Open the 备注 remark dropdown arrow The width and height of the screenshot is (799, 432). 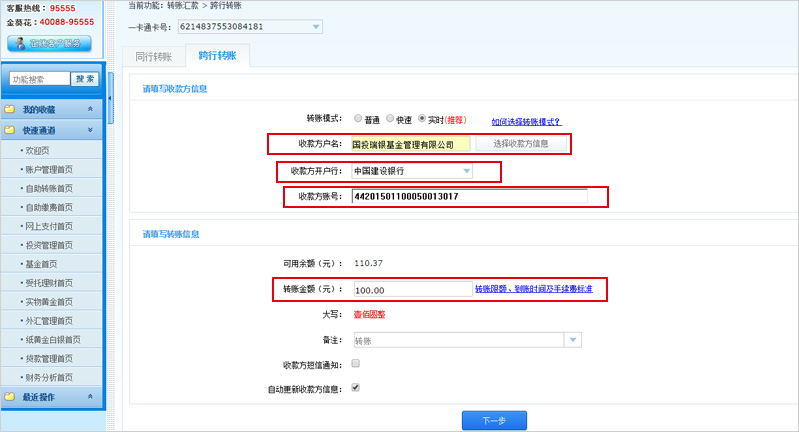572,340
